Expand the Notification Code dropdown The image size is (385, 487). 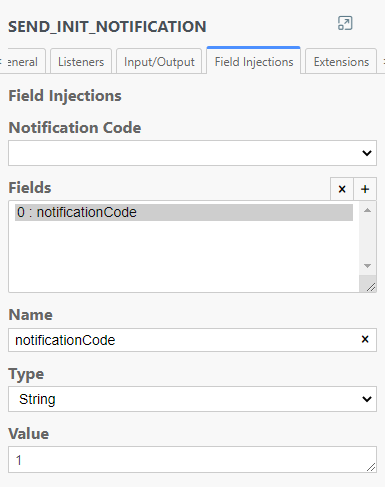(x=192, y=153)
